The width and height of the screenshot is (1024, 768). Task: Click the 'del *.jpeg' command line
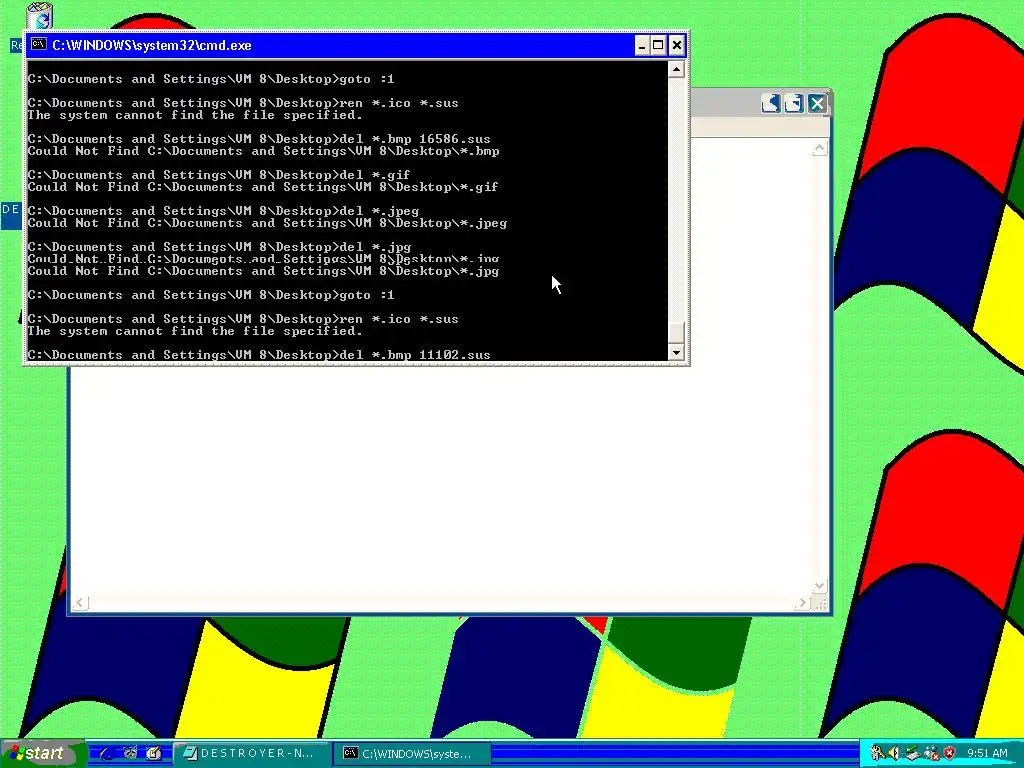point(223,210)
